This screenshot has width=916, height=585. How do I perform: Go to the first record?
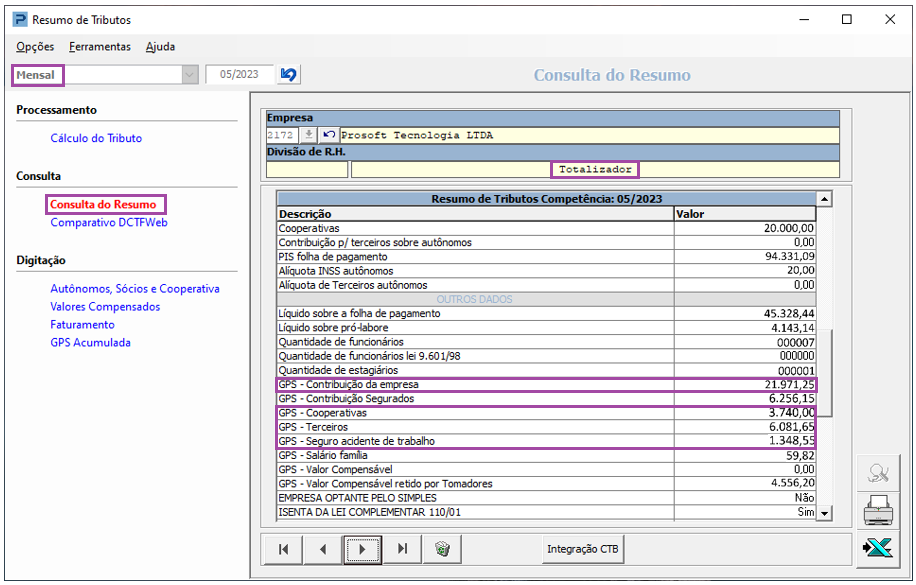(x=283, y=549)
